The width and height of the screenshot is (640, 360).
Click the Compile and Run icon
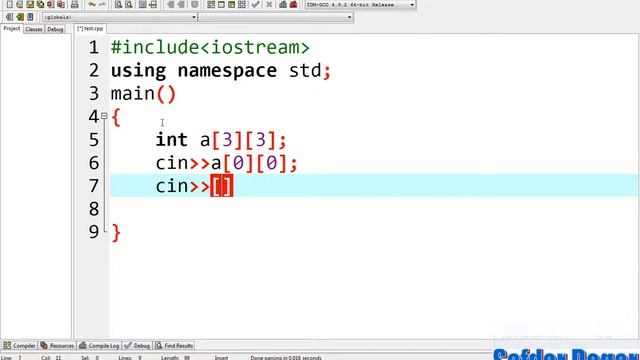point(231,4)
